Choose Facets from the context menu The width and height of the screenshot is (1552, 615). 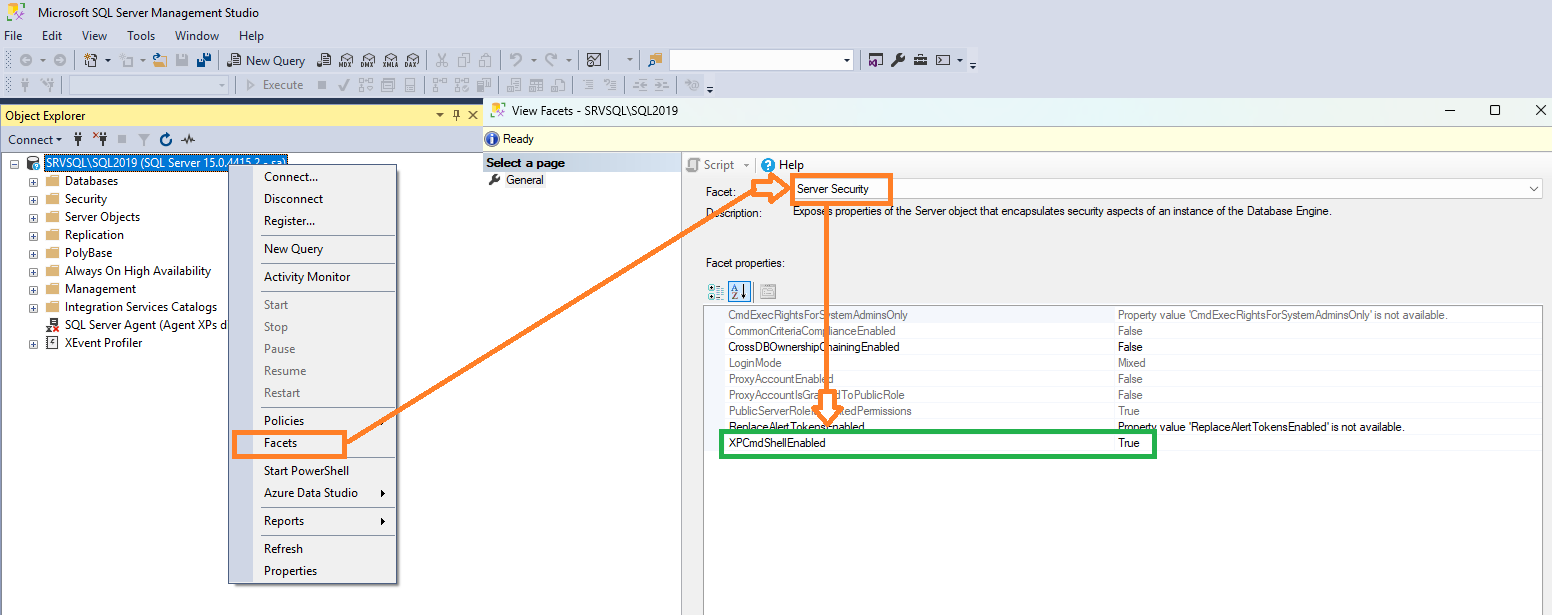[x=312, y=443]
